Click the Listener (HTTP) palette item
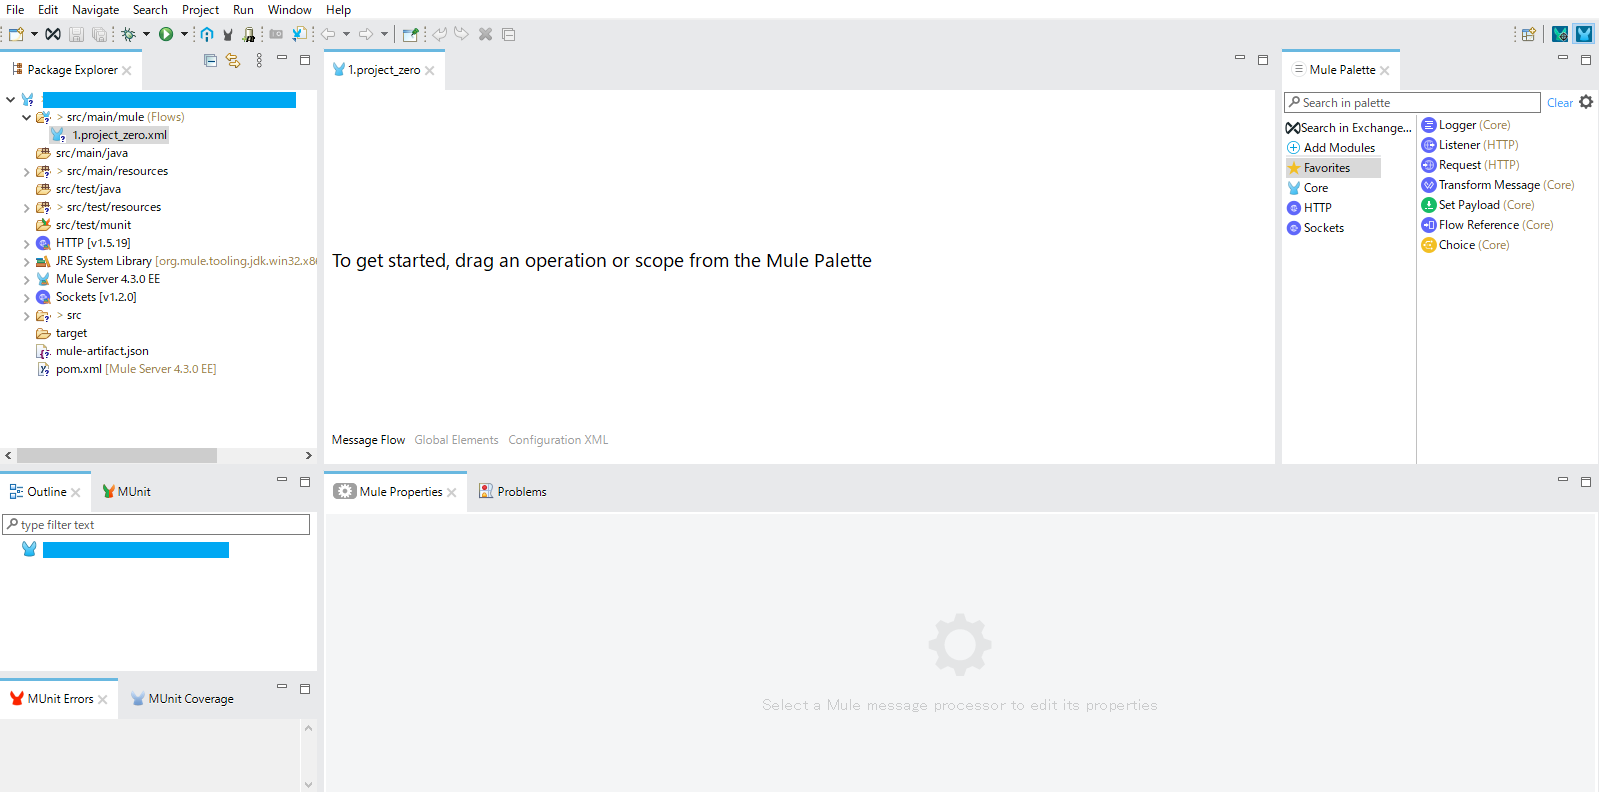The image size is (1599, 792). (x=1470, y=145)
